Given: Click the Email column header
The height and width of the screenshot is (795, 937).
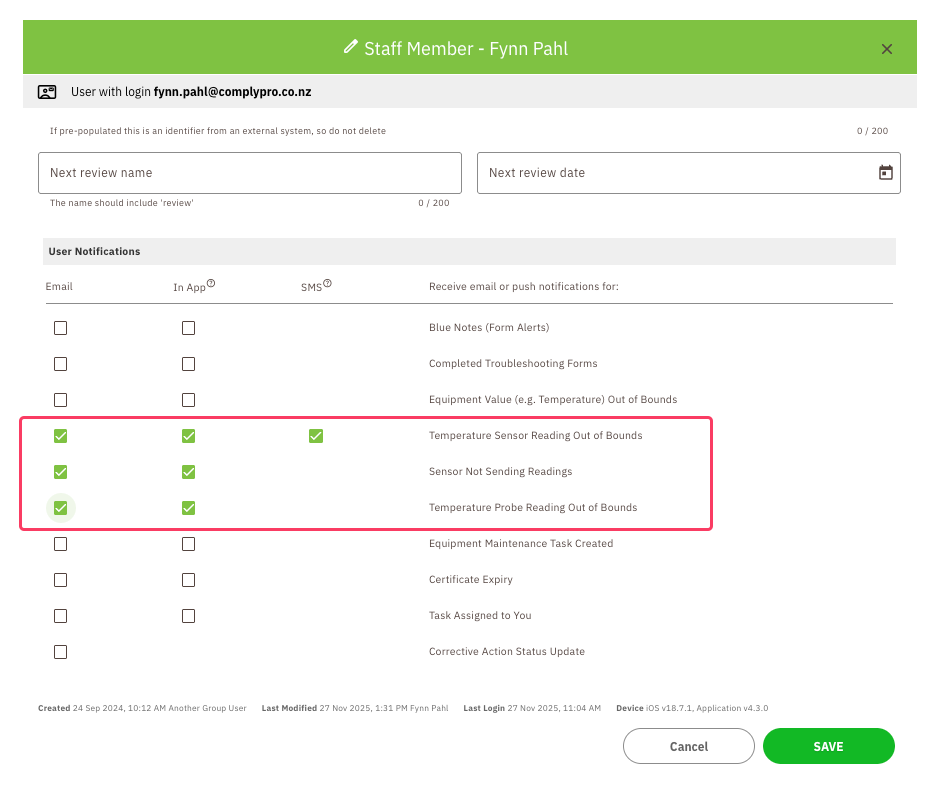Looking at the screenshot, I should pyautogui.click(x=59, y=287).
